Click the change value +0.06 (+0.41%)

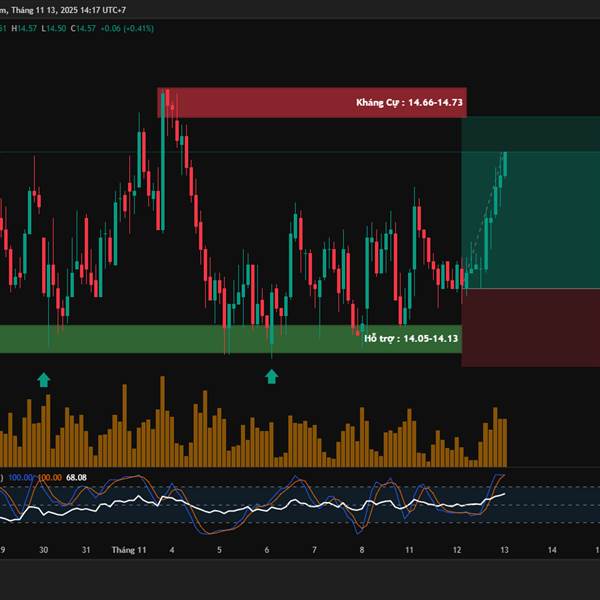point(127,28)
